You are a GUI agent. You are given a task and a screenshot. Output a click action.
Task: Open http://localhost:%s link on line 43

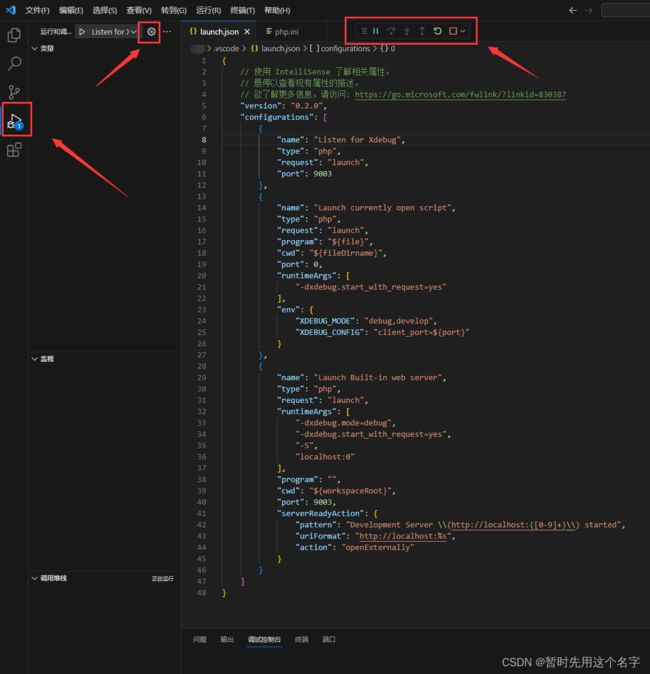pos(405,536)
